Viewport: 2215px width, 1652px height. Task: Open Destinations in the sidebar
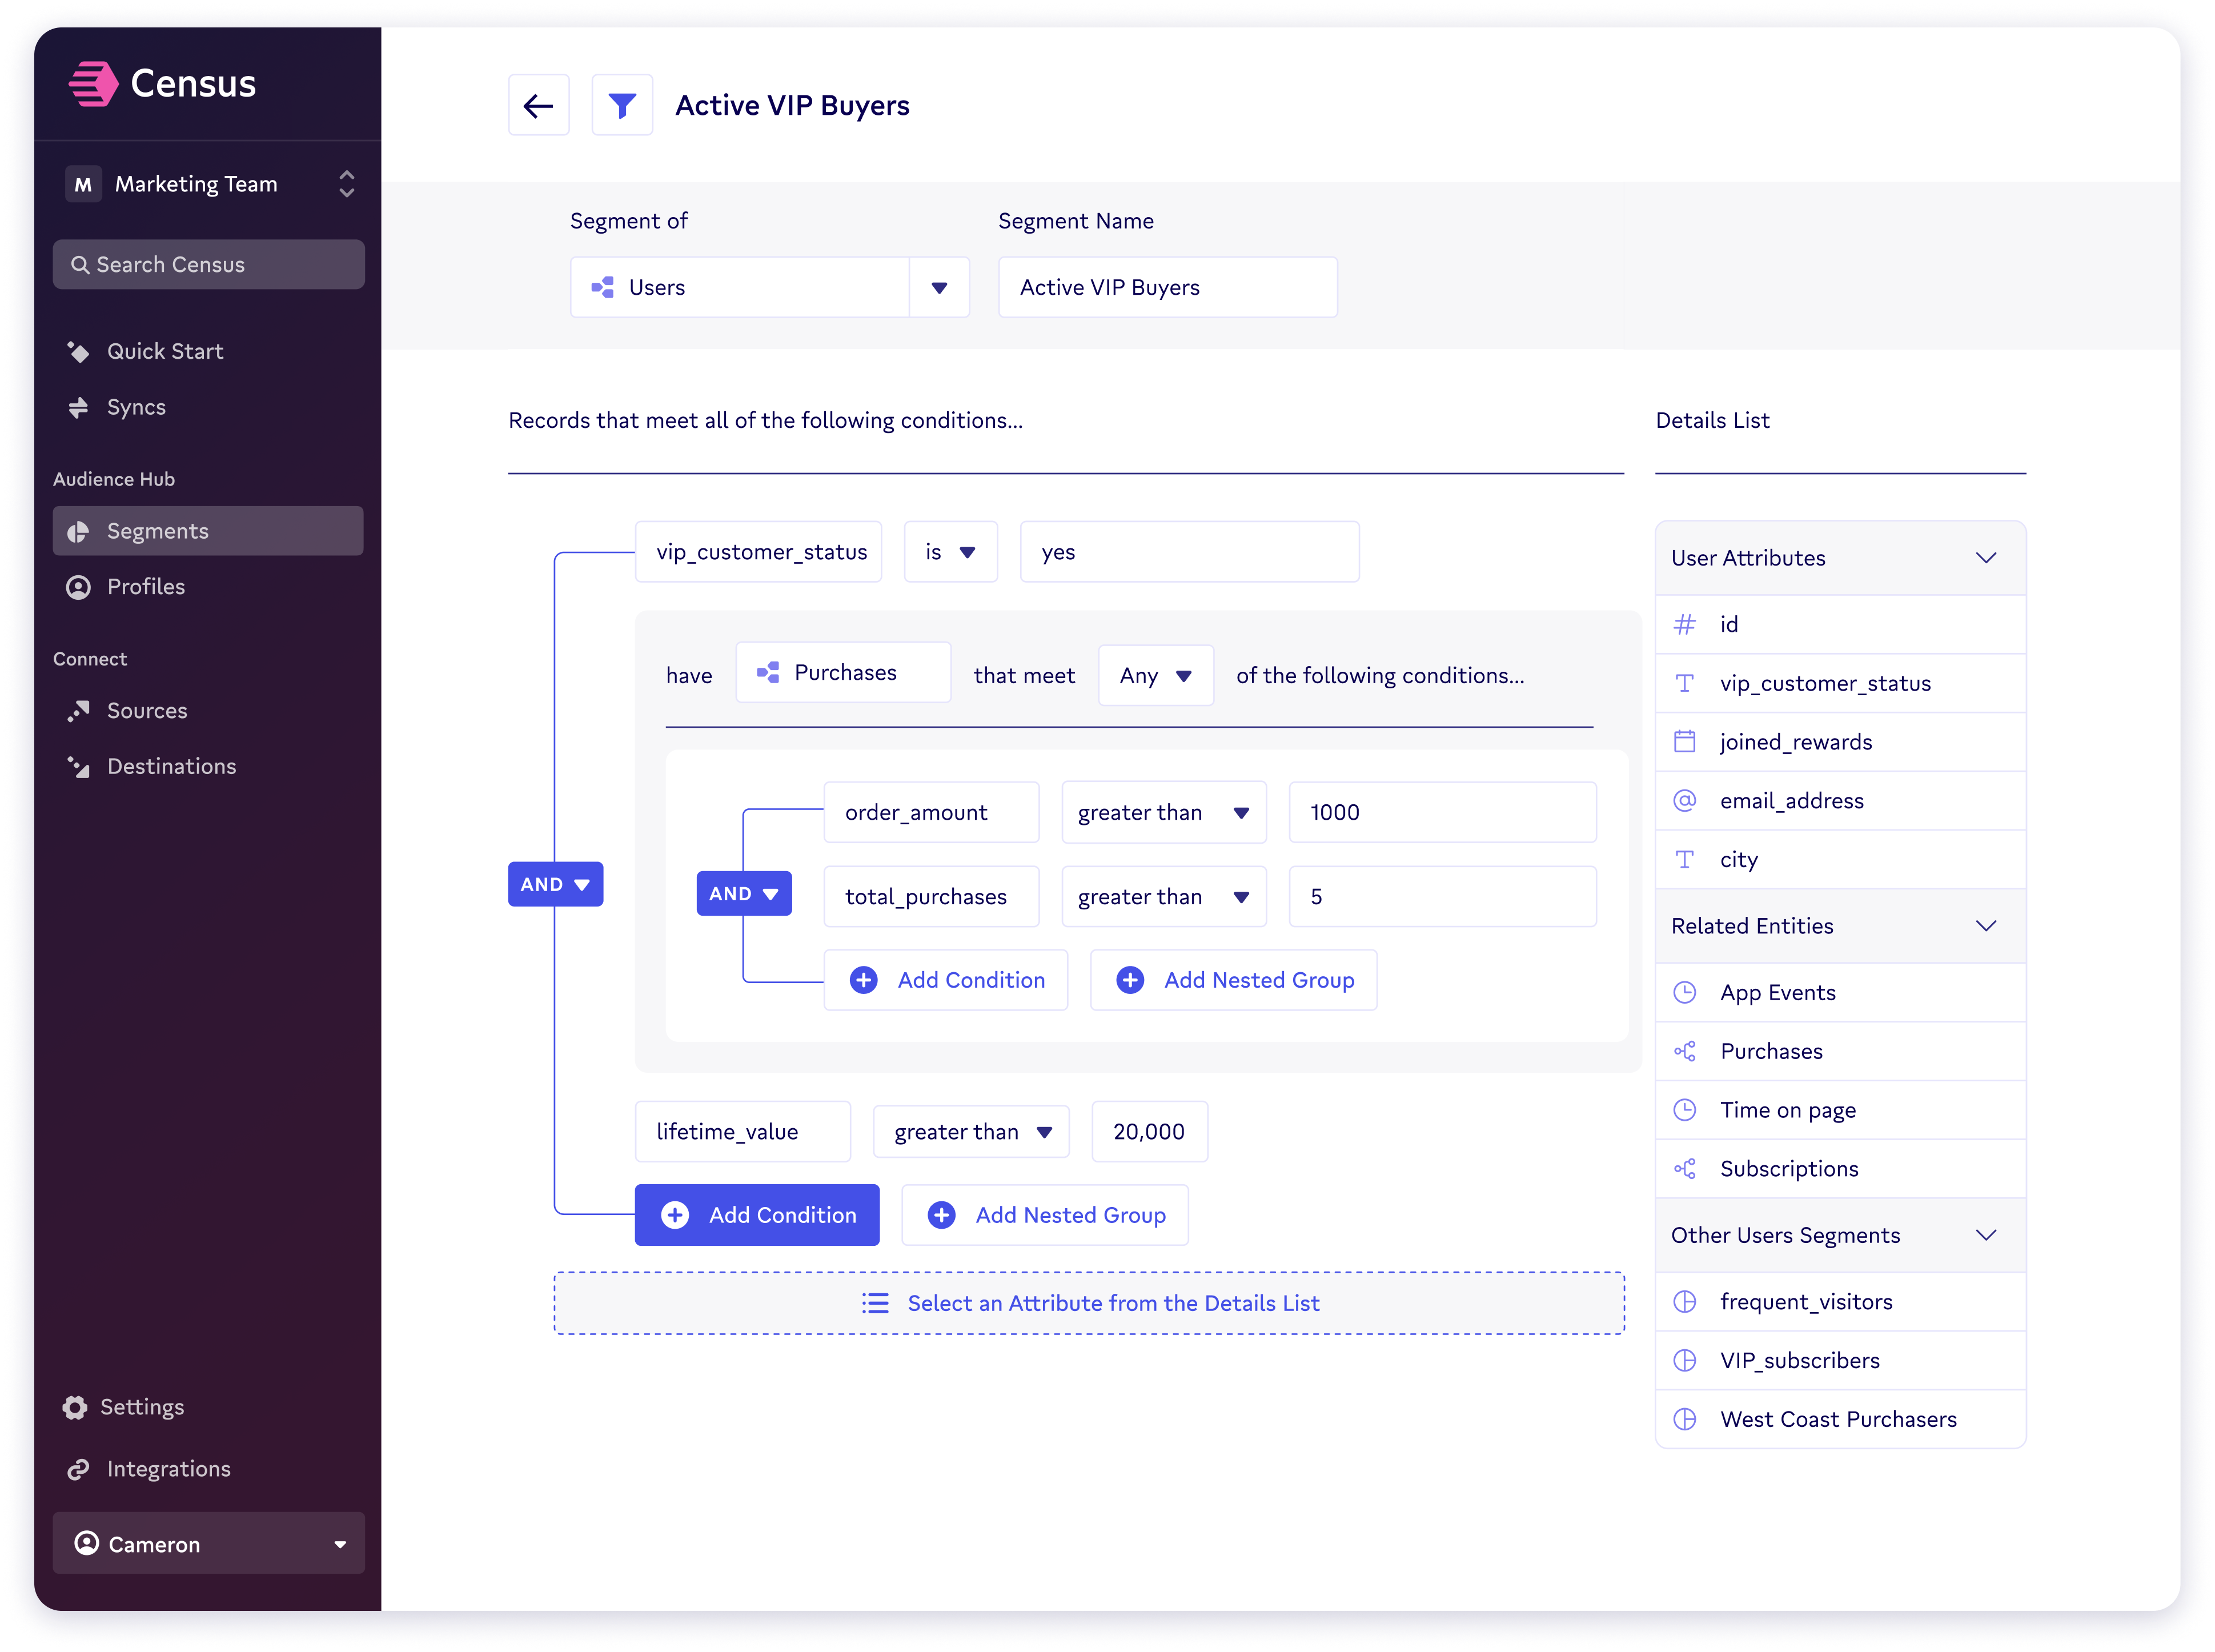[171, 766]
